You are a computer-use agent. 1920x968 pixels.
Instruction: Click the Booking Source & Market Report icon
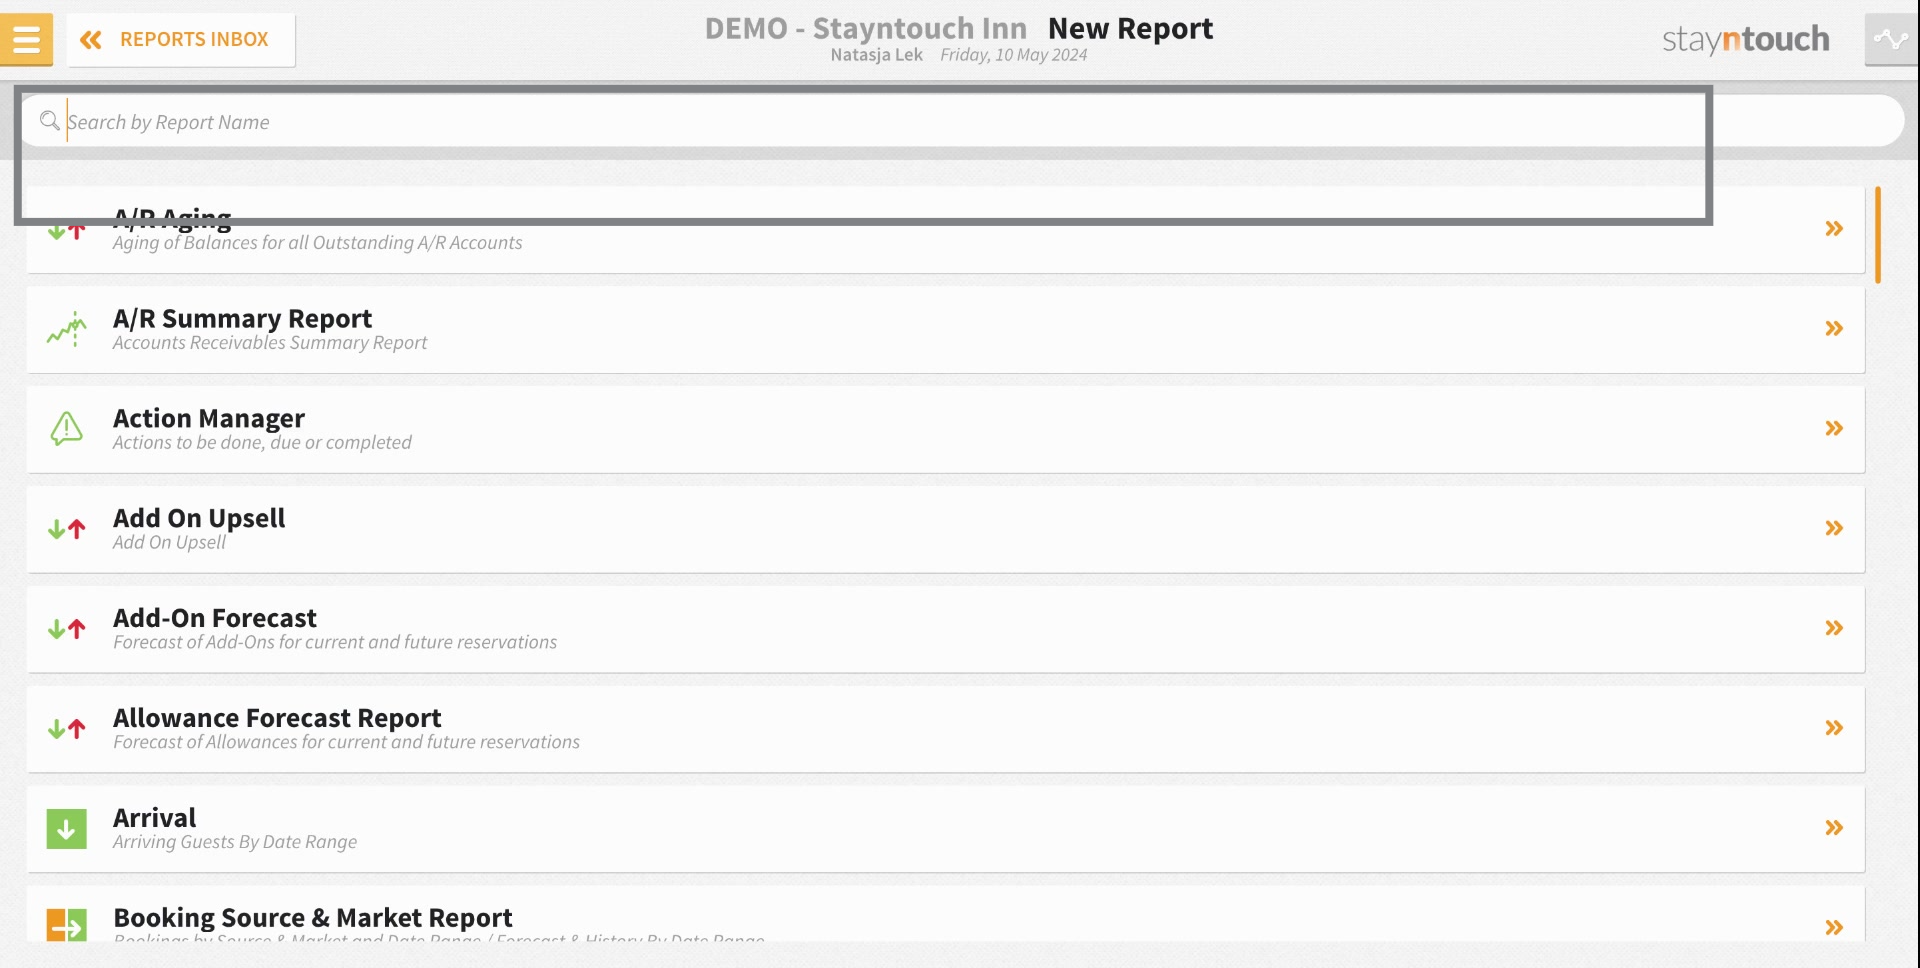pyautogui.click(x=67, y=925)
